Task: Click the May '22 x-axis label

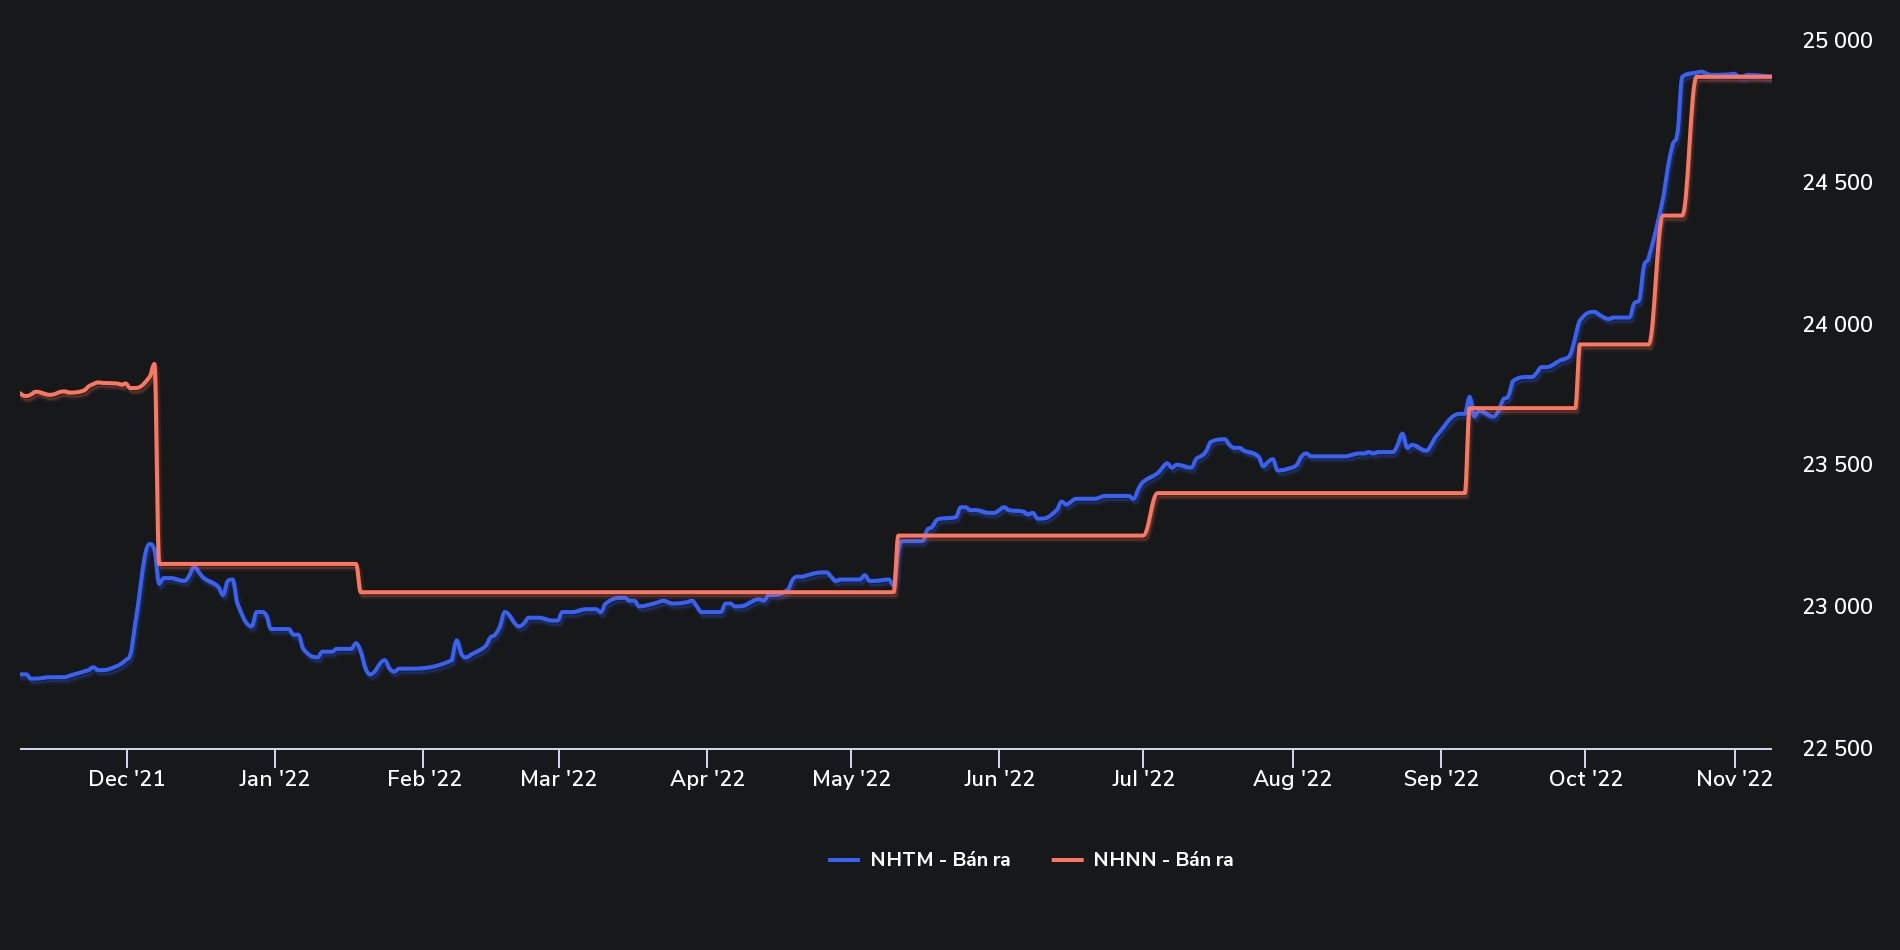Action: (x=851, y=779)
